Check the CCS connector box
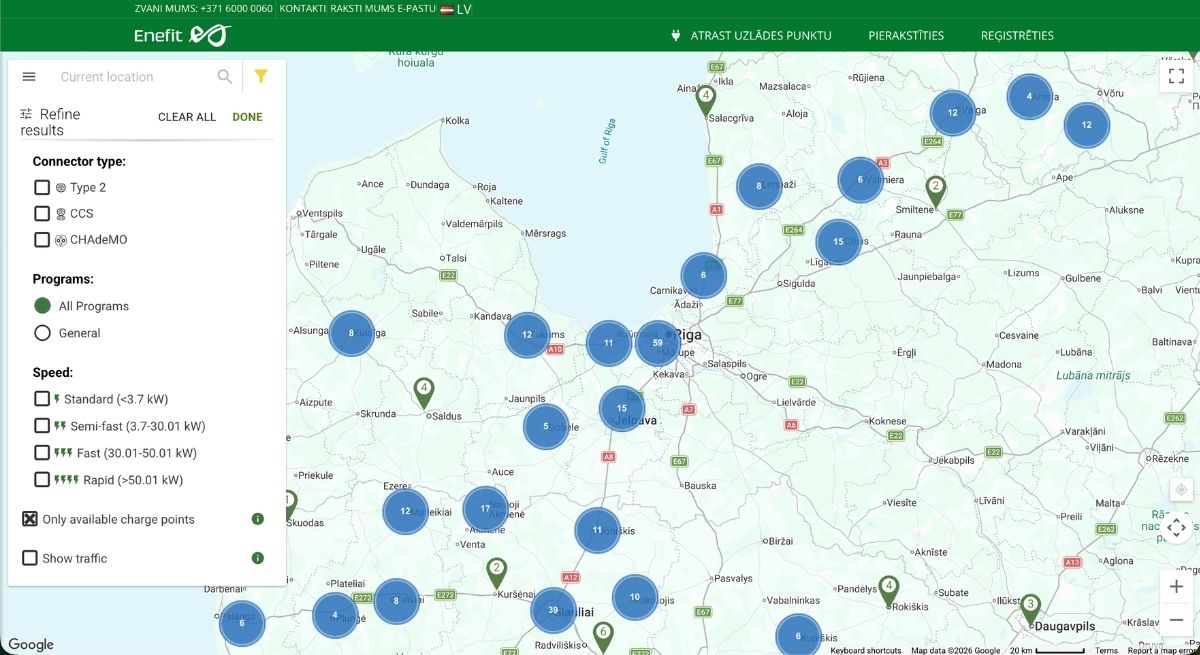1200x655 pixels. coord(42,213)
